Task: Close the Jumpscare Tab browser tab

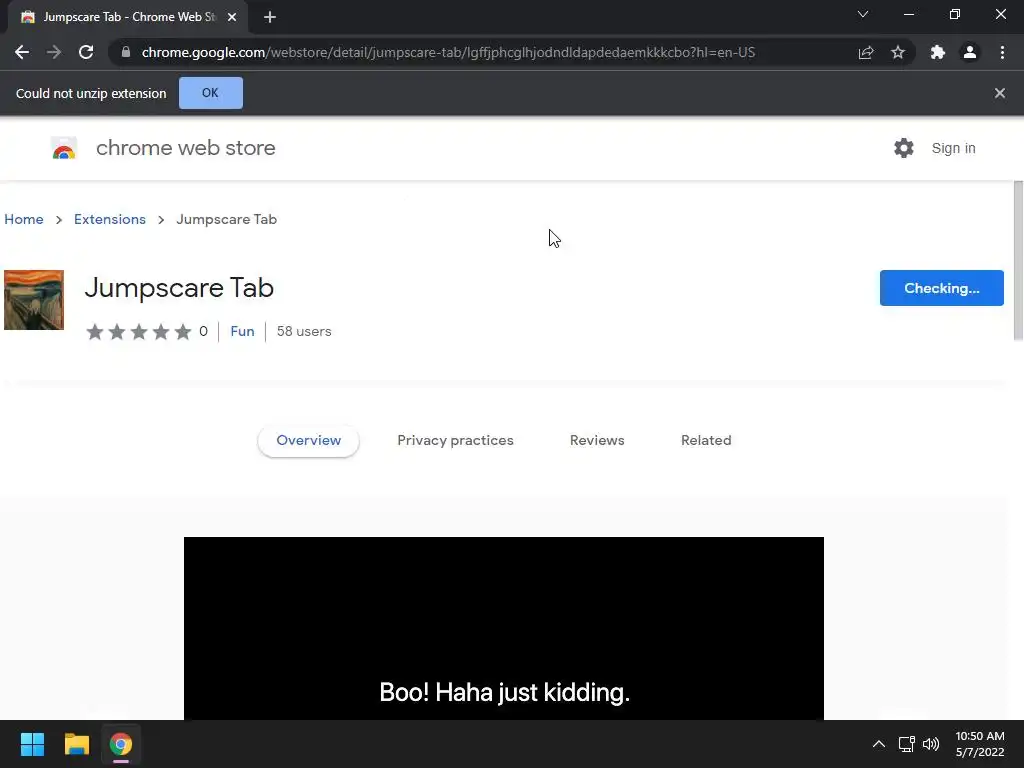Action: click(232, 17)
